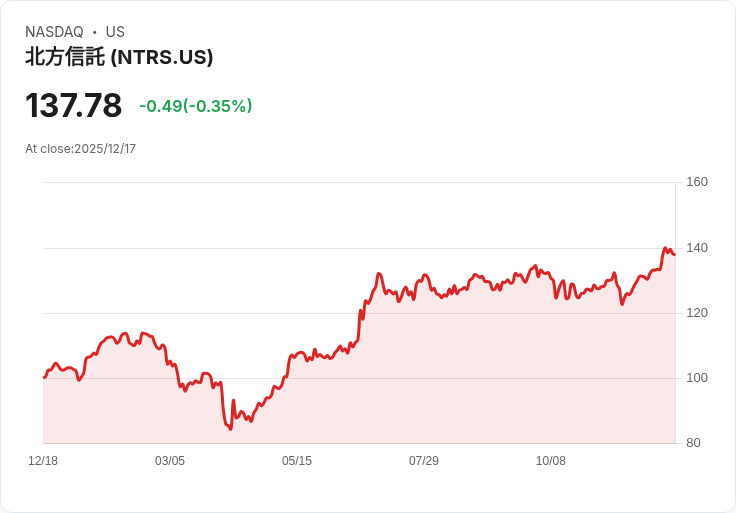
Task: Click the 160 y-axis label
Action: click(x=697, y=182)
